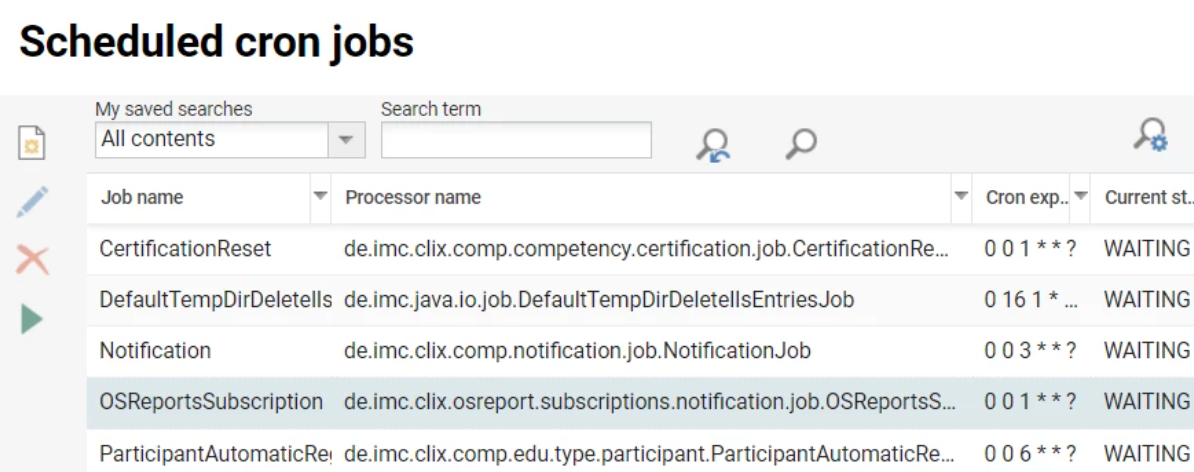Screen dimensions: 1194x472
Task: Open the advanced search settings icon
Action: click(1150, 135)
